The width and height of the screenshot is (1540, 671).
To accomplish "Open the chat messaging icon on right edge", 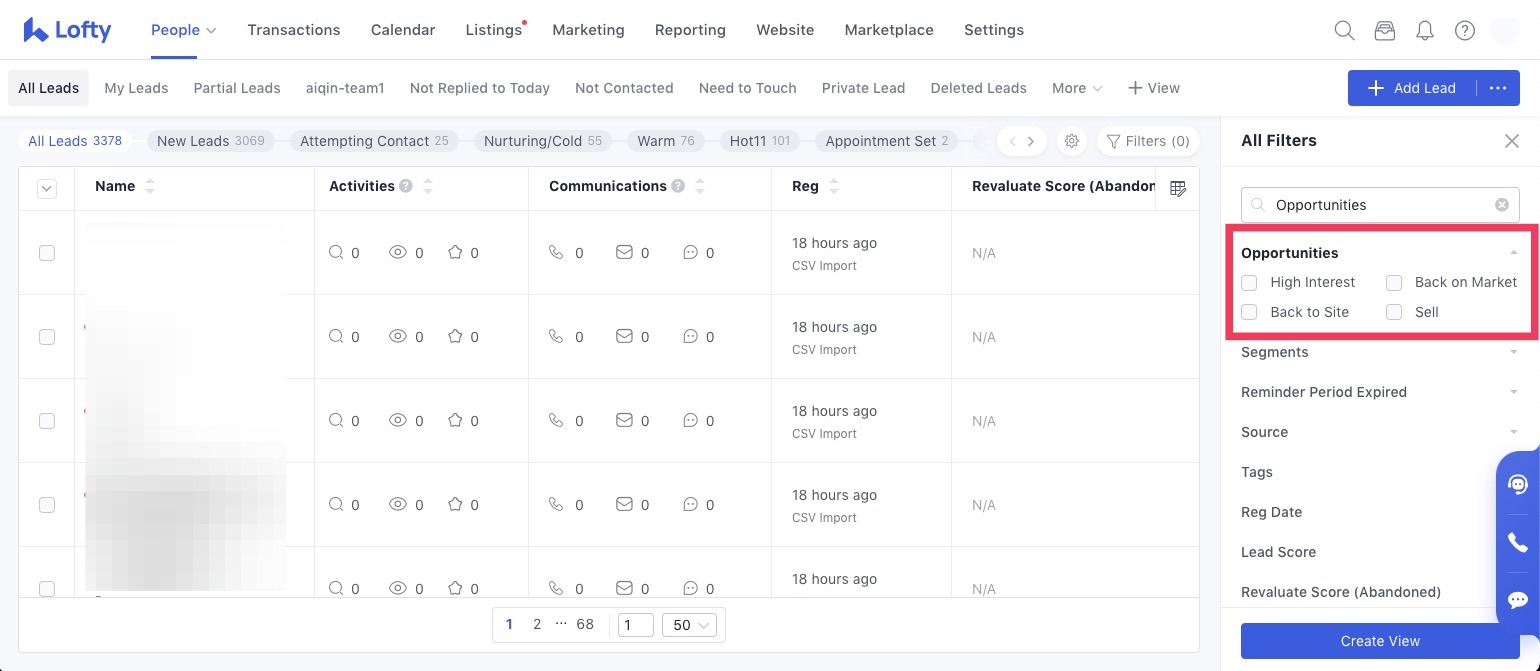I will click(x=1517, y=600).
